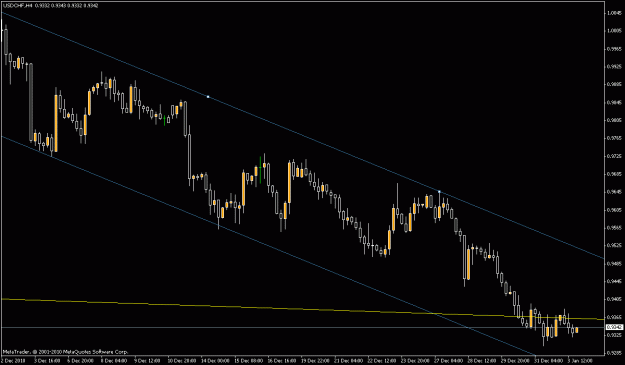Select the channel anchor point near 27 Dec high
This screenshot has width=625, height=365.
pyautogui.click(x=439, y=192)
